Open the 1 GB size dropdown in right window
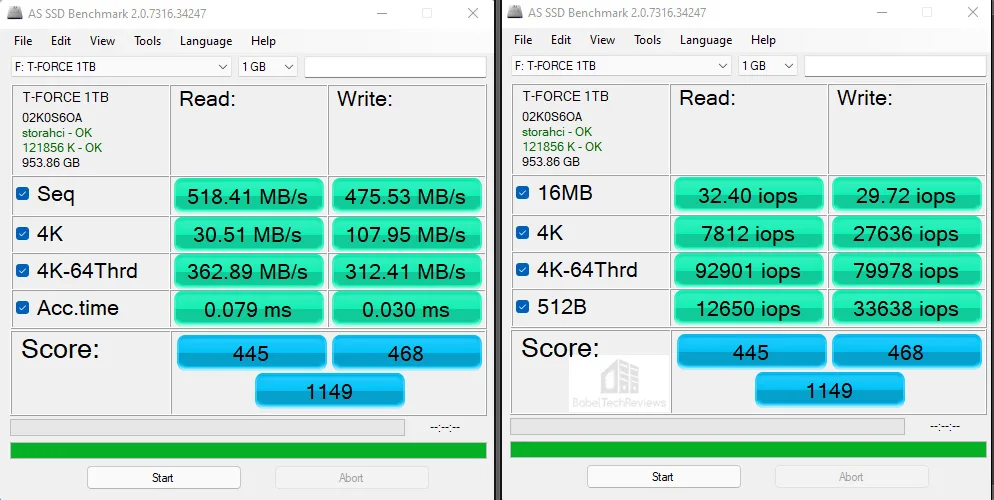Screen dimensions: 994x500 (x=768, y=65)
